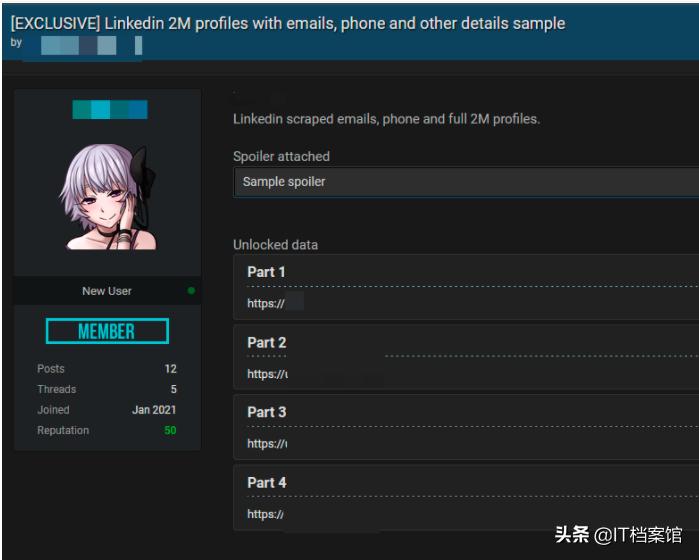Open the Part 4 https link
The width and height of the screenshot is (699, 560).
265,514
